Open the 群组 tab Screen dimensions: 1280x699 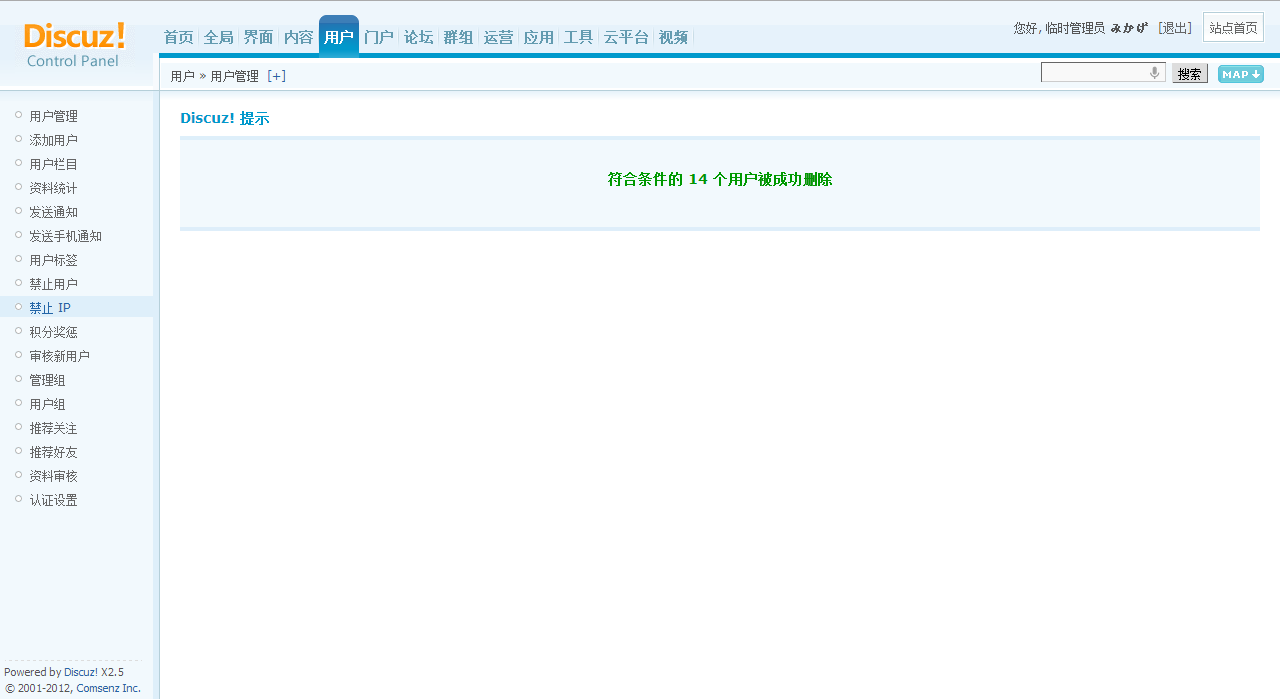click(459, 38)
